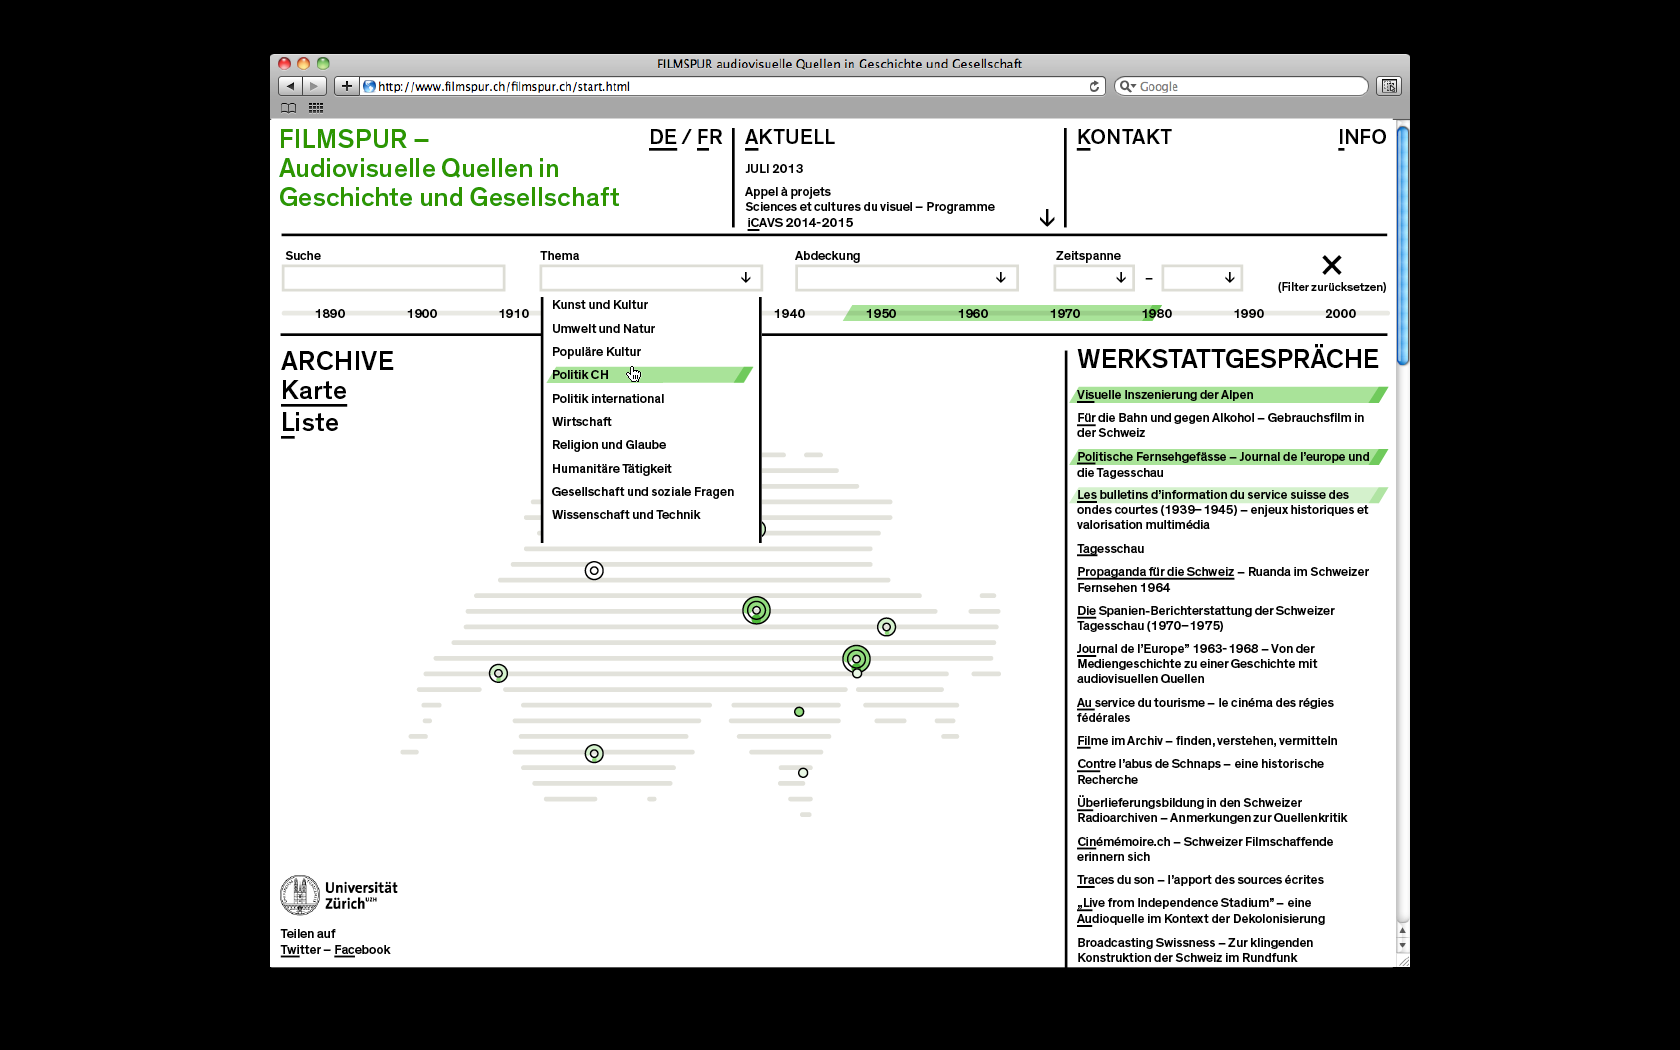Click the plus add bookmark button

click(x=346, y=86)
